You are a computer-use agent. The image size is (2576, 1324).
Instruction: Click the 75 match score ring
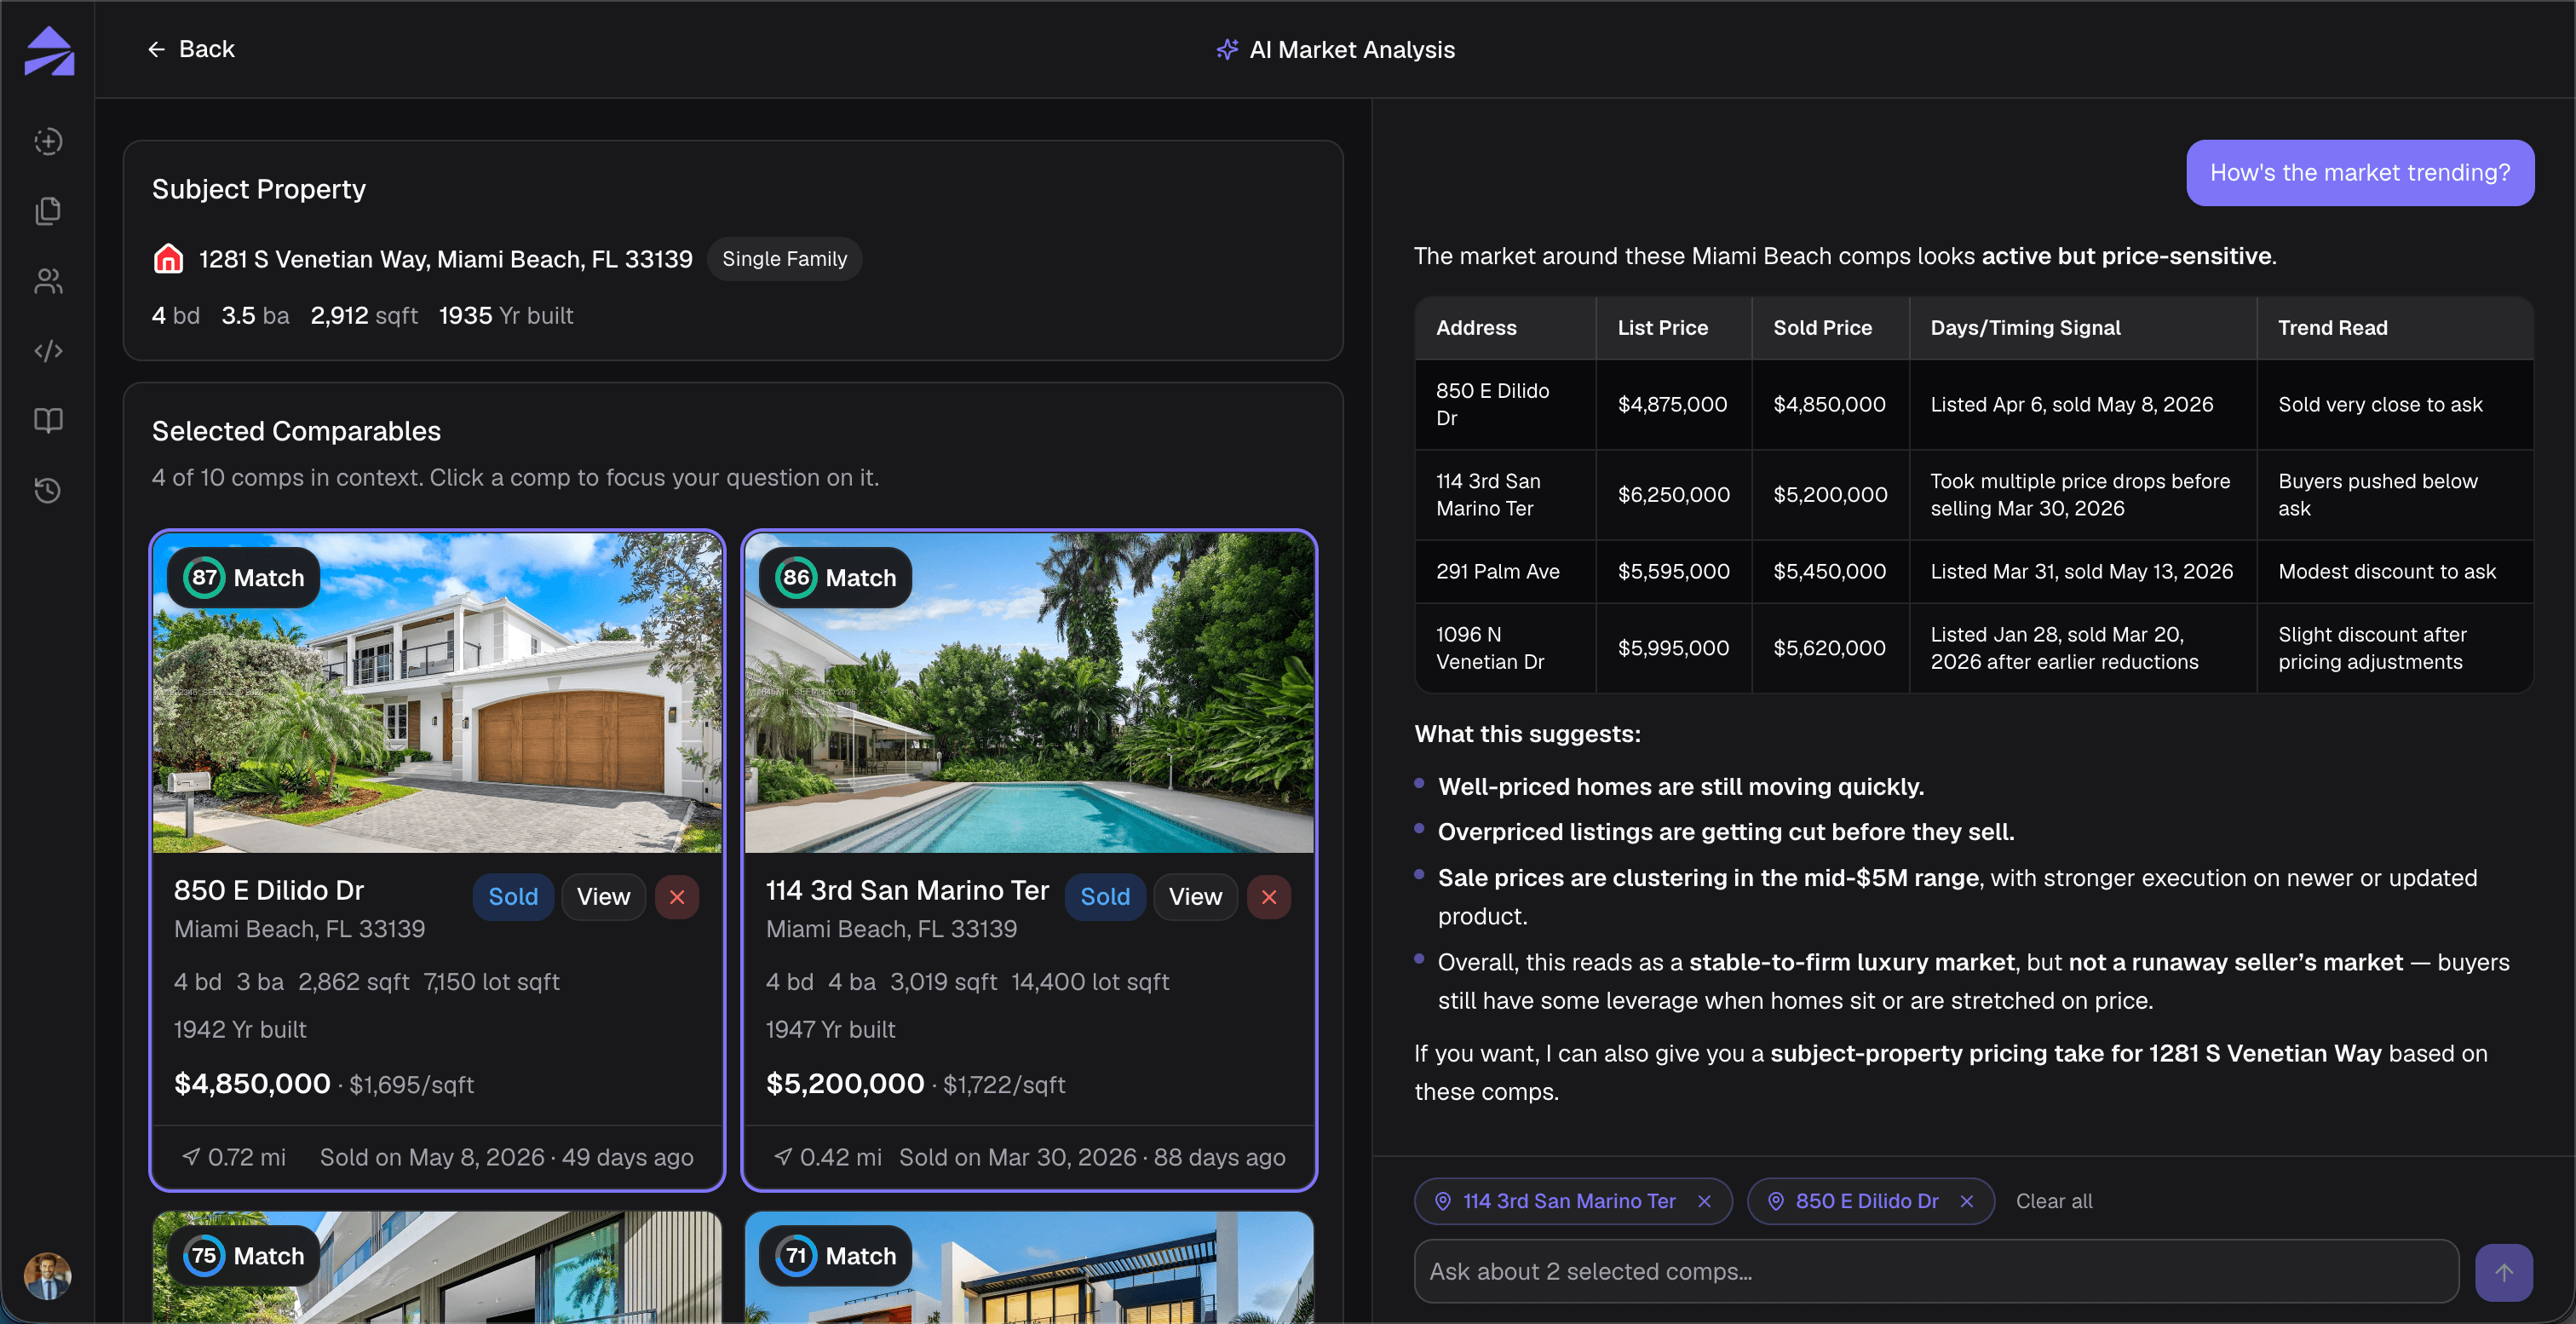pos(204,1256)
